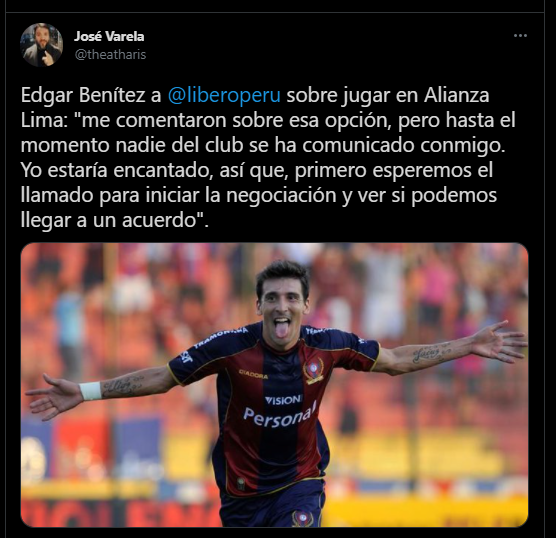The image size is (556, 538).
Task: Open the attached photo of the celebrating player
Action: [x=274, y=385]
